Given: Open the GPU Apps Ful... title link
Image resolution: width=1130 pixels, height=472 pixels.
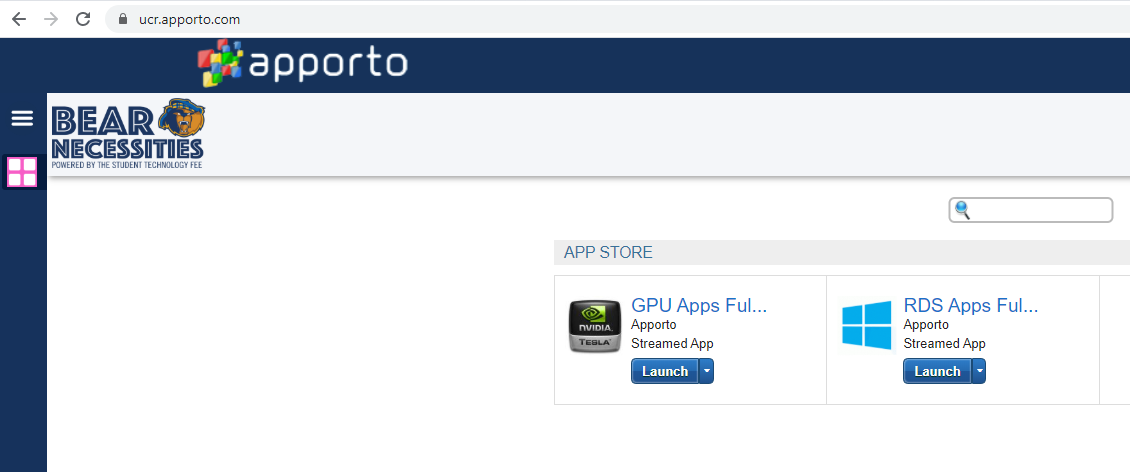Looking at the screenshot, I should (x=699, y=306).
